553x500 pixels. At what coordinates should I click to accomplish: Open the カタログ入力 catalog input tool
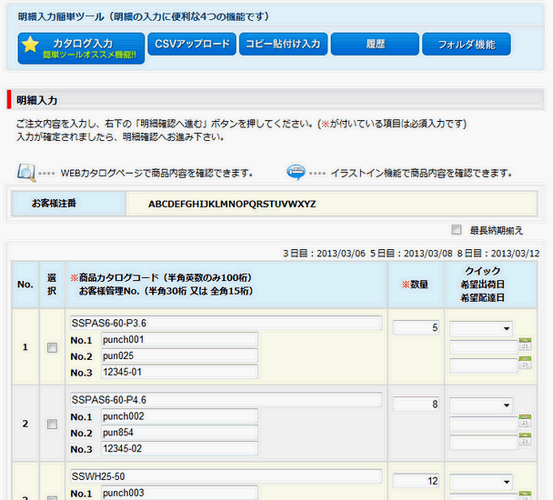pos(81,48)
